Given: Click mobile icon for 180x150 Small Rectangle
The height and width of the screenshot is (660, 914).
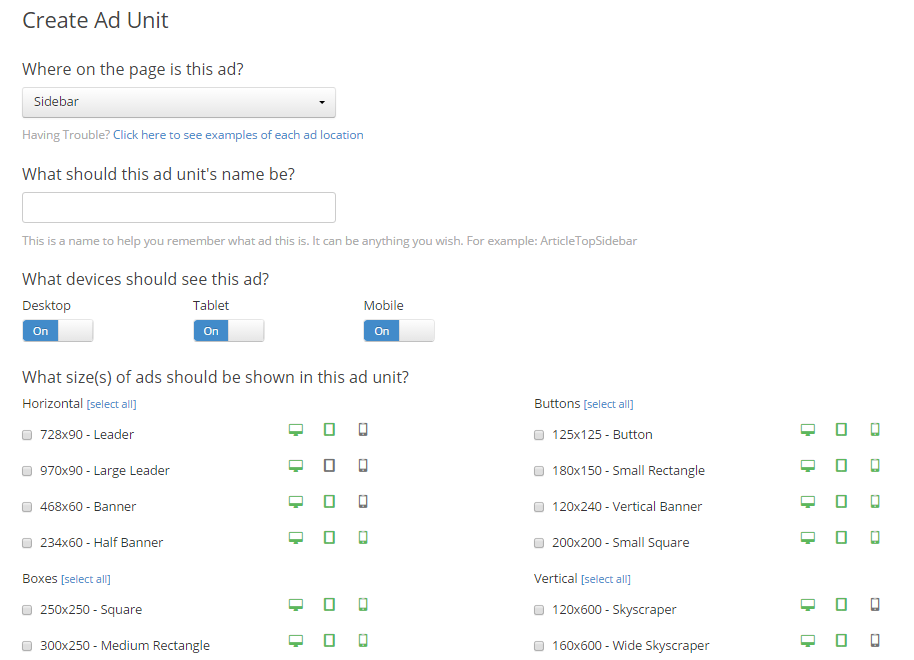Looking at the screenshot, I should [875, 466].
